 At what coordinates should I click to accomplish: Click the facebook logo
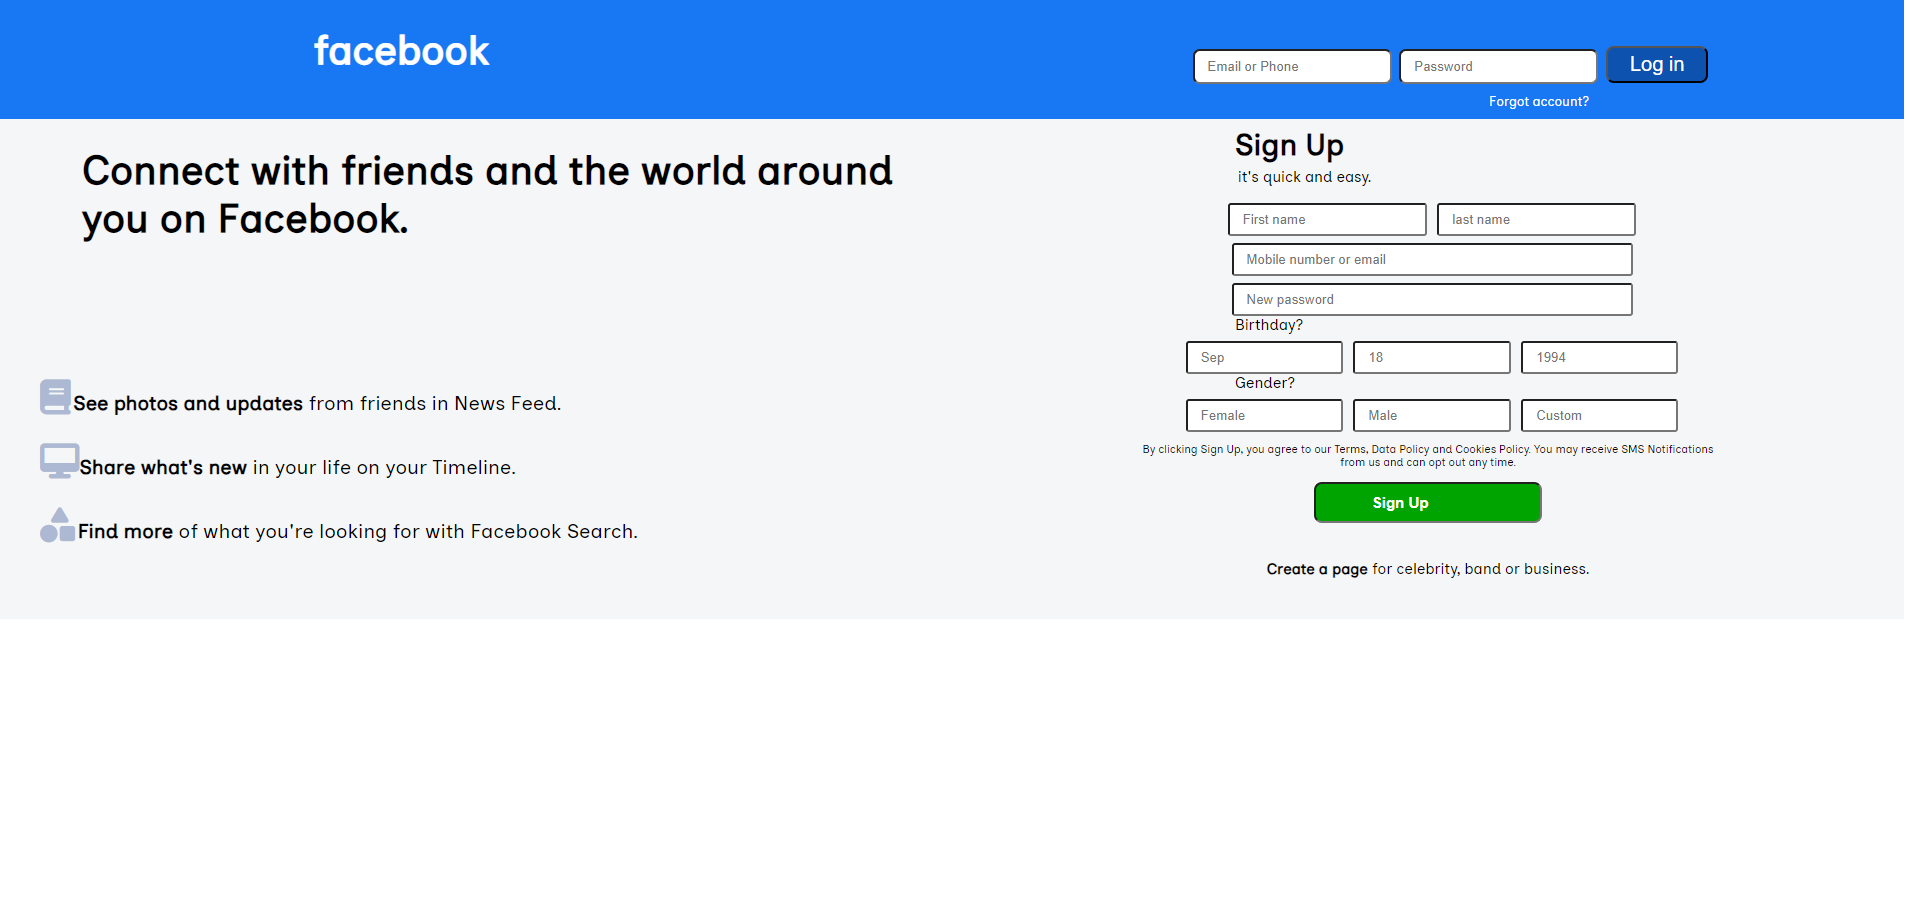pos(400,50)
